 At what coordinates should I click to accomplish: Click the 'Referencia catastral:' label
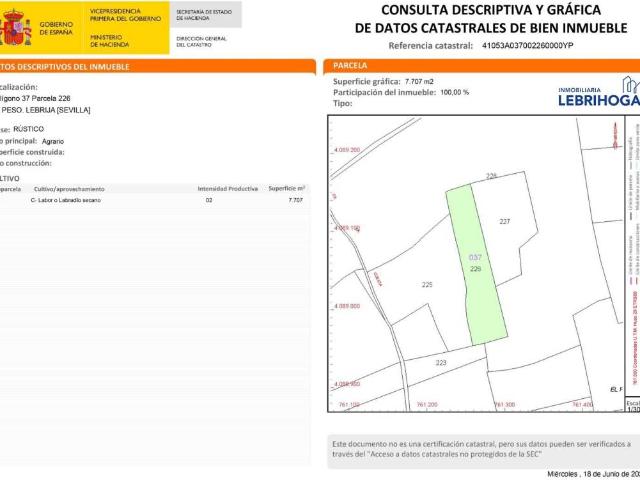[x=431, y=46]
